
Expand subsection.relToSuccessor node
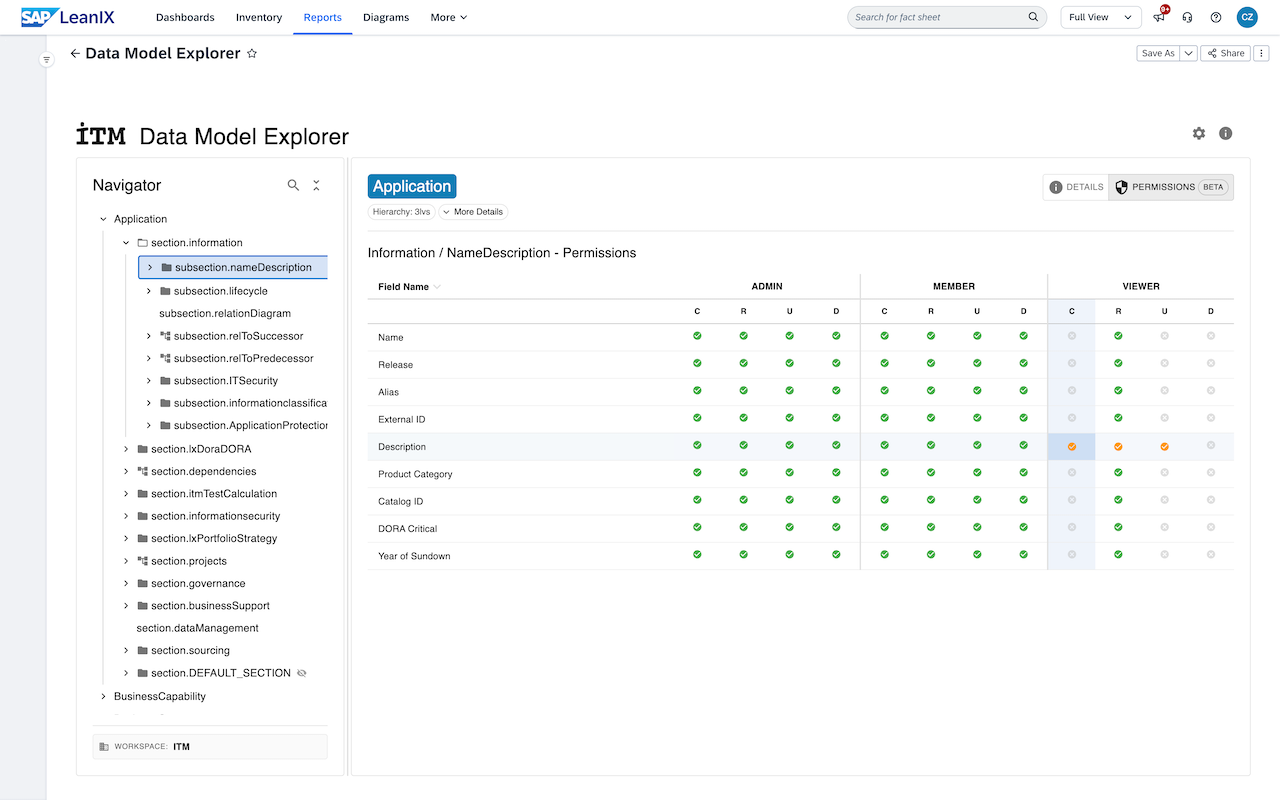(x=149, y=336)
